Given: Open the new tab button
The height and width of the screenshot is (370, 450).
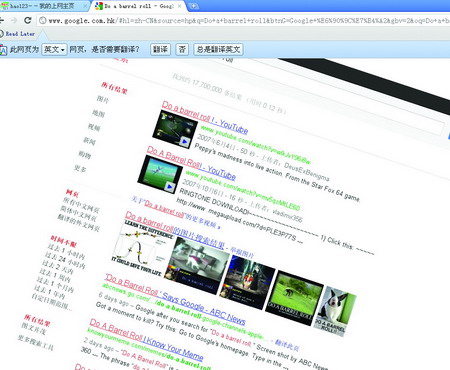Looking at the screenshot, I should pyautogui.click(x=193, y=6).
